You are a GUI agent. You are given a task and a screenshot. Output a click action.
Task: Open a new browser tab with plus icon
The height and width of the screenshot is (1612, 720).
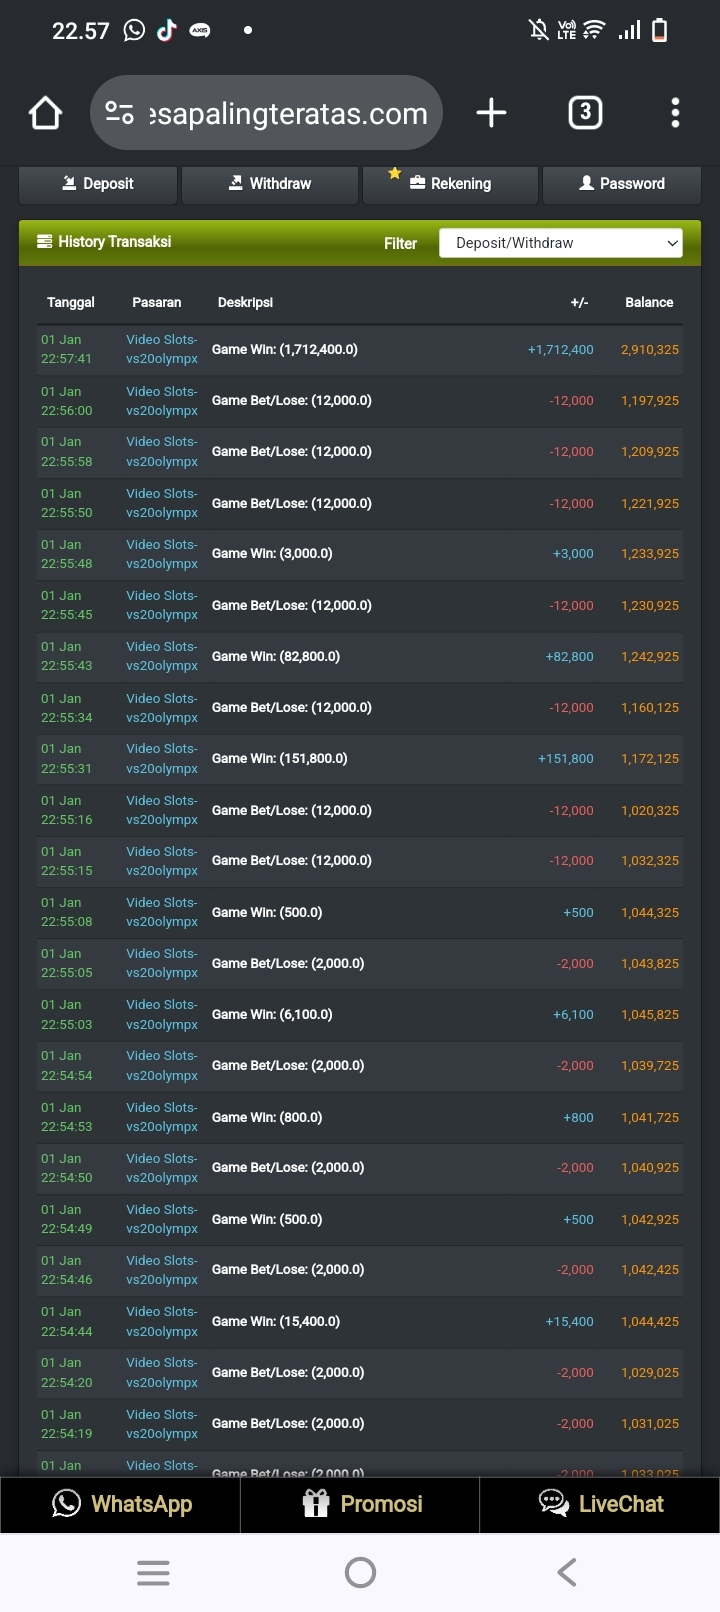tap(491, 113)
